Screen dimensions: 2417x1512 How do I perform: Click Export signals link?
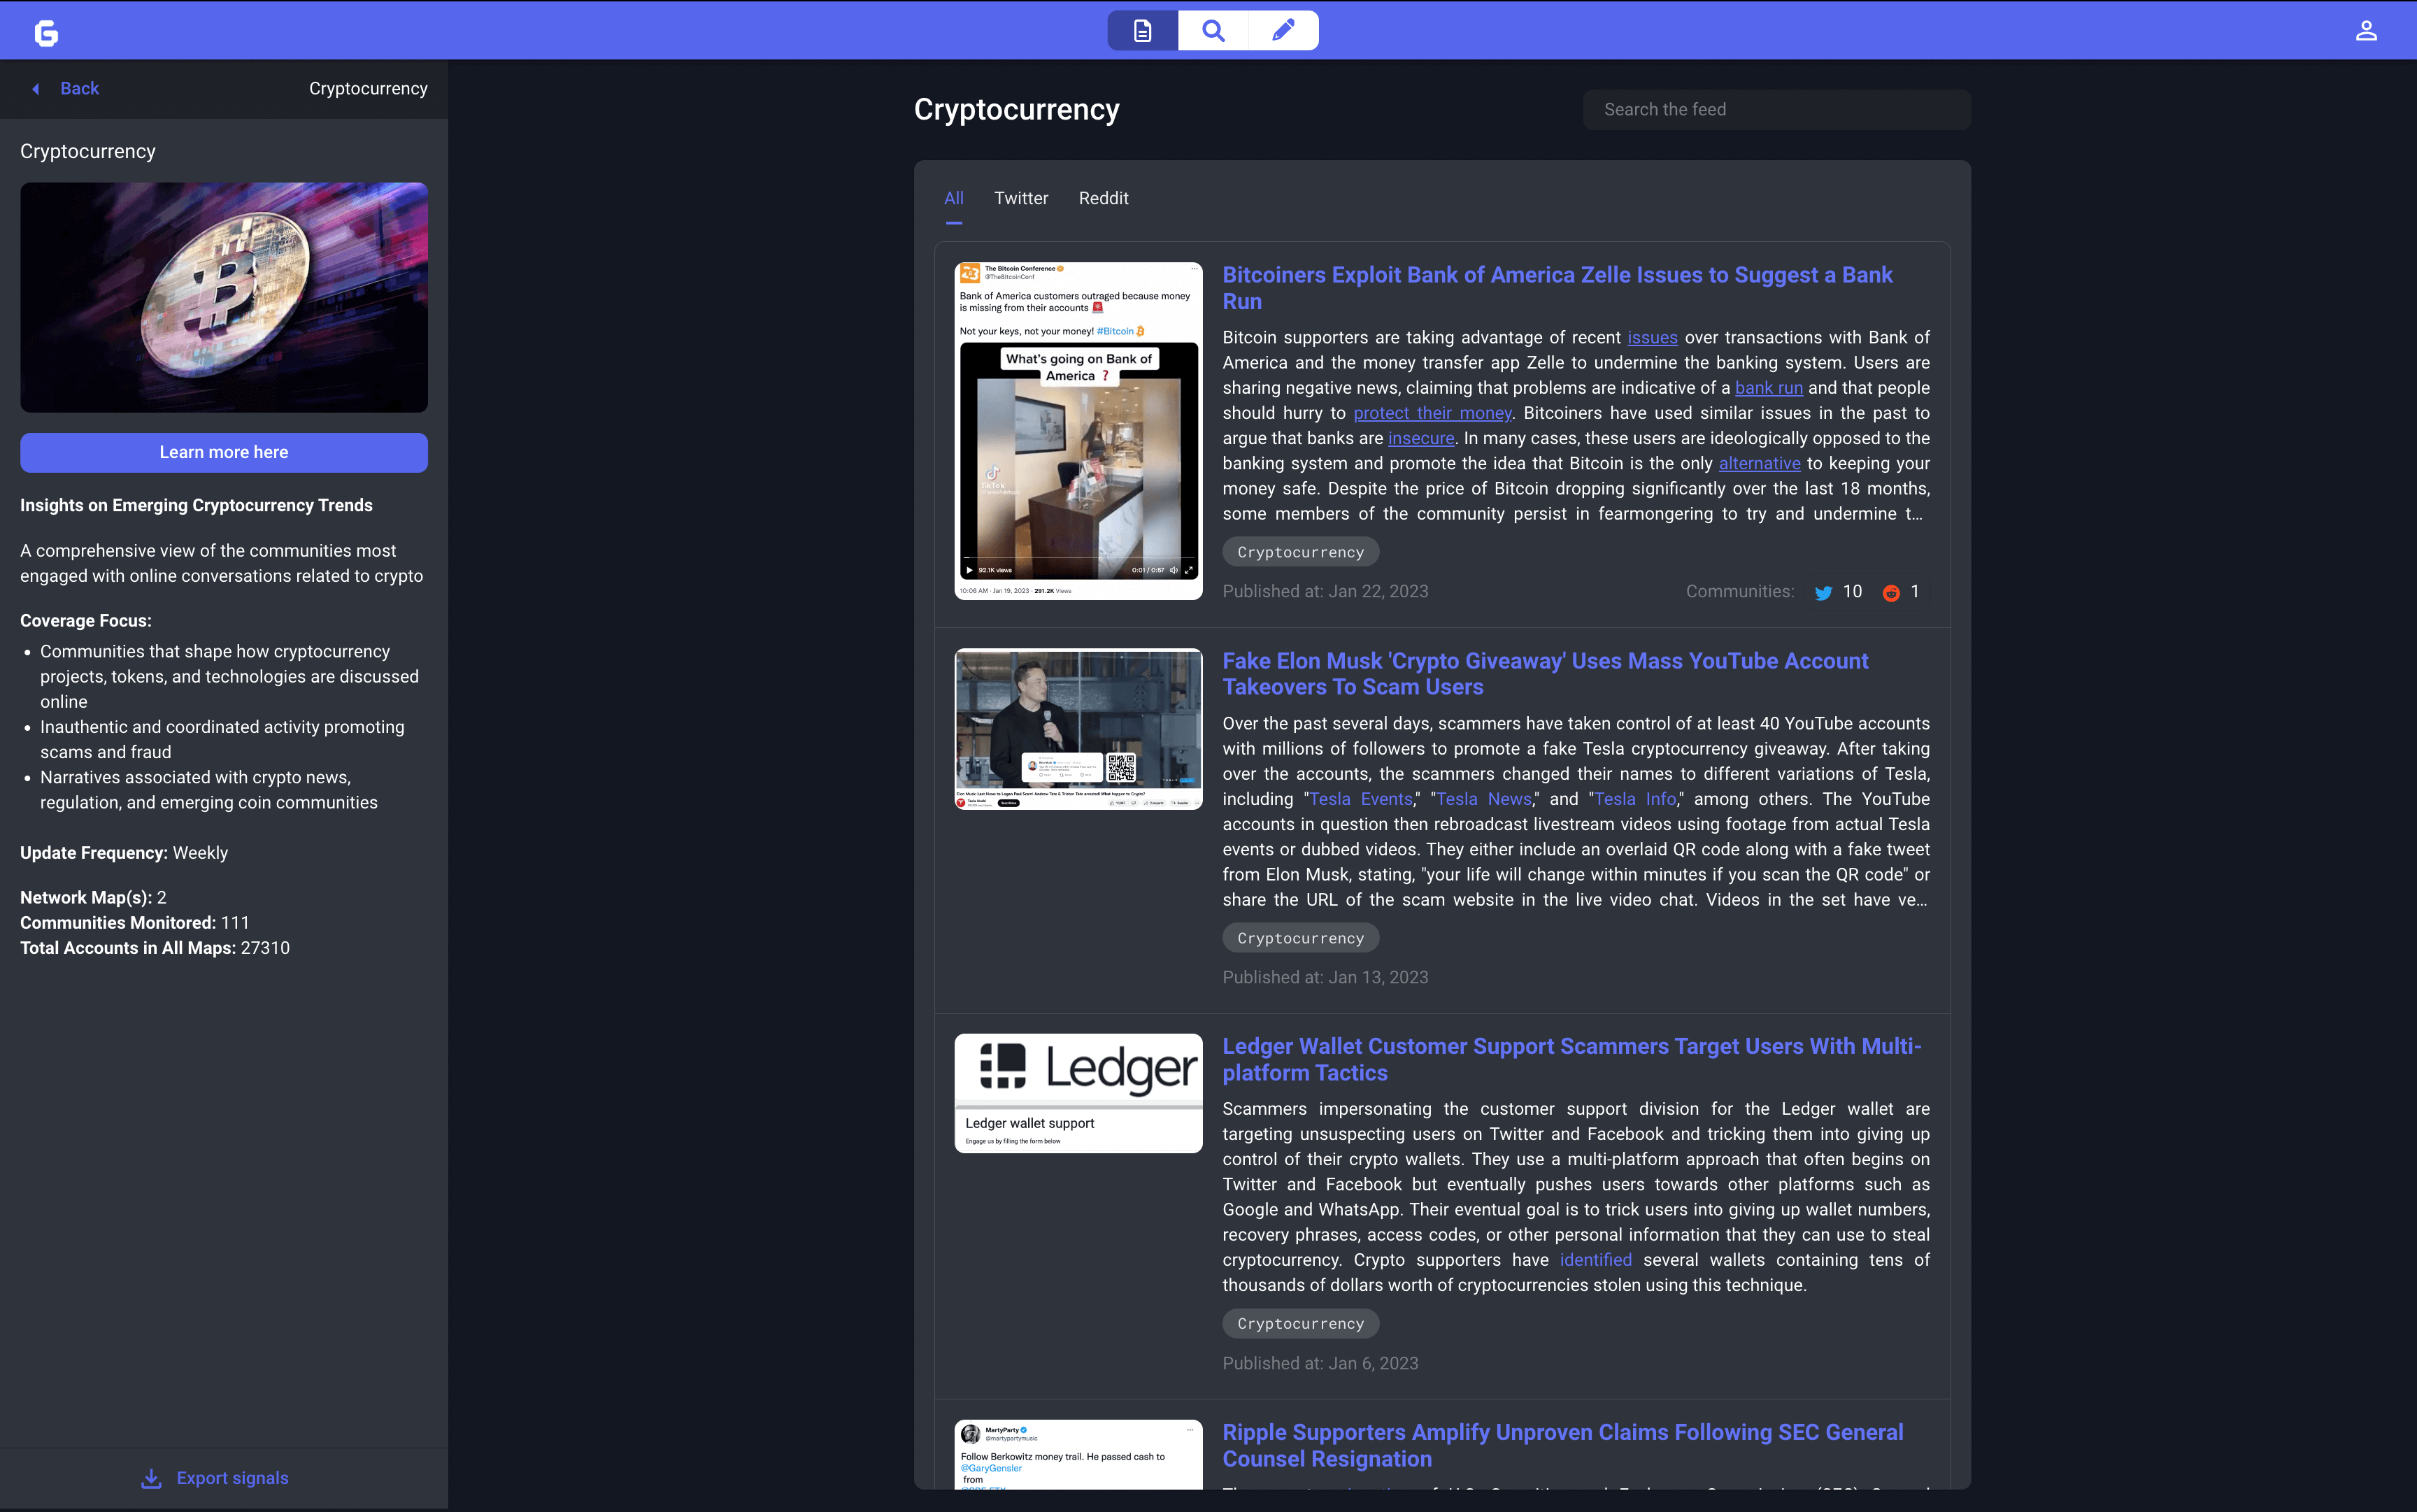click(232, 1478)
